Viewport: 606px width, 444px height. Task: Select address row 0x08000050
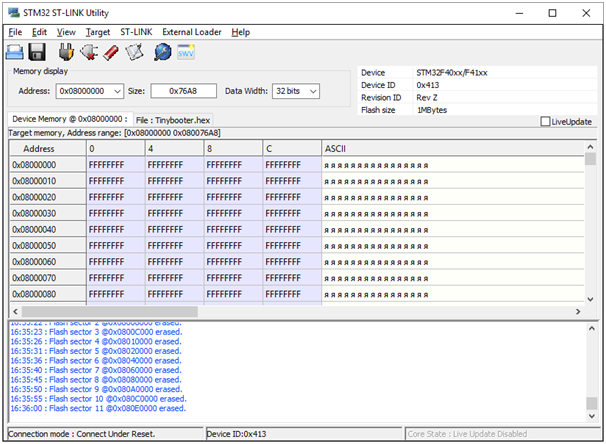tap(48, 246)
